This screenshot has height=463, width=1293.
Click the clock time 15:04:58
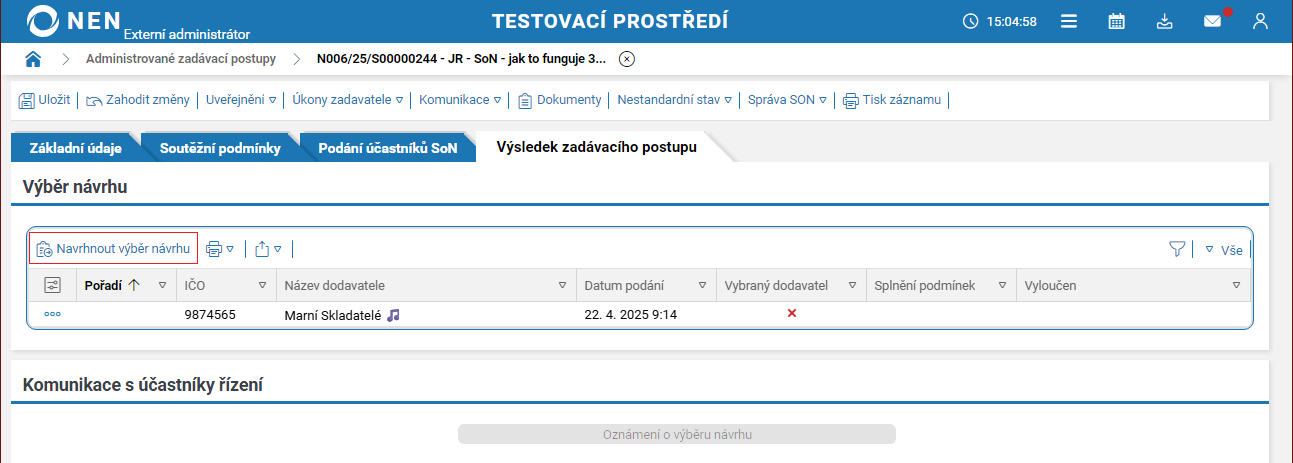point(1012,21)
